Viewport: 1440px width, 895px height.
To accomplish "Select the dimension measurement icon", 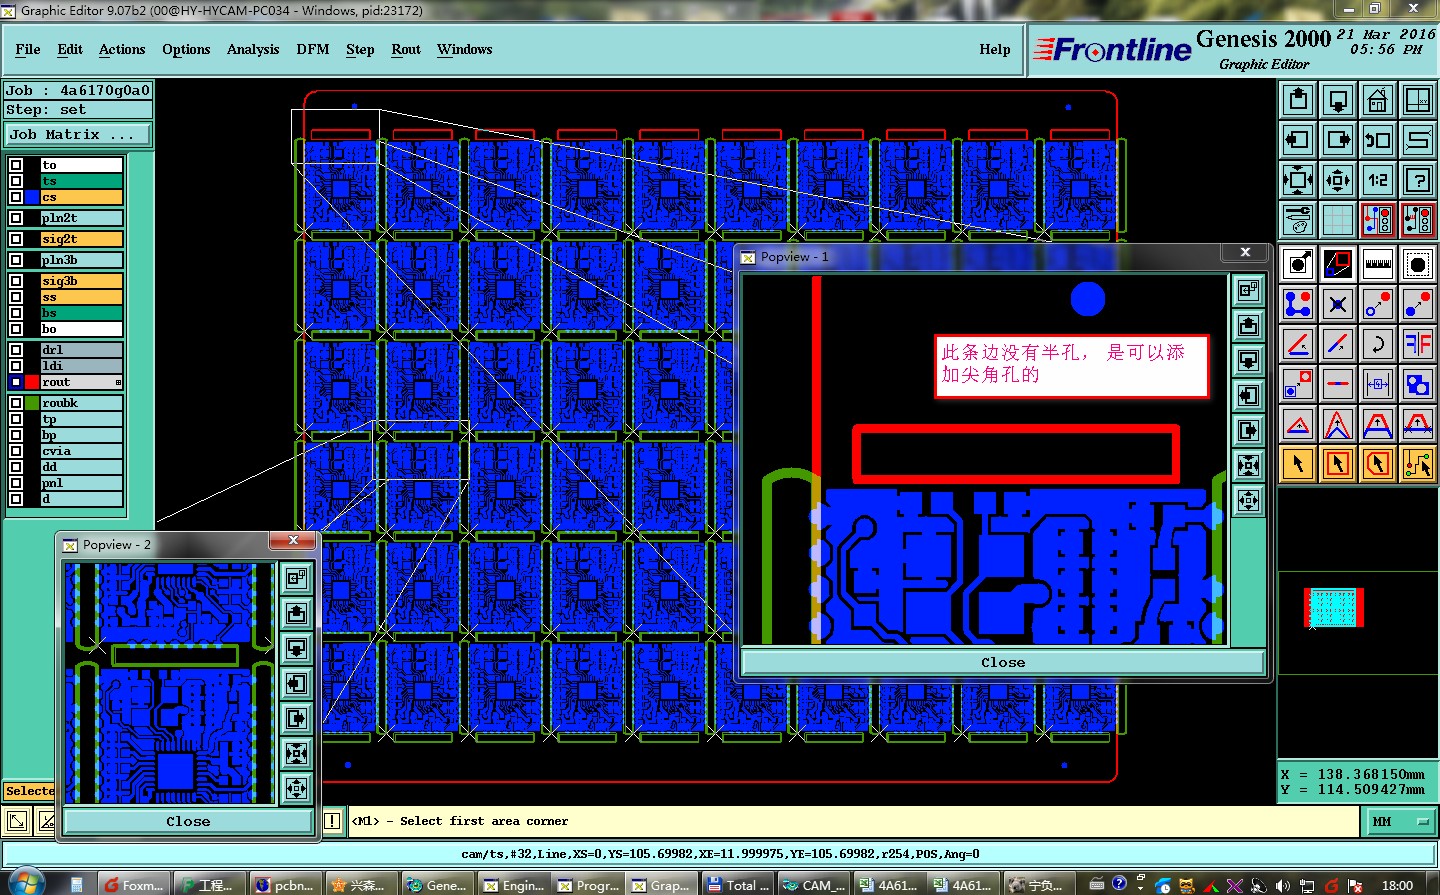I will [1378, 384].
